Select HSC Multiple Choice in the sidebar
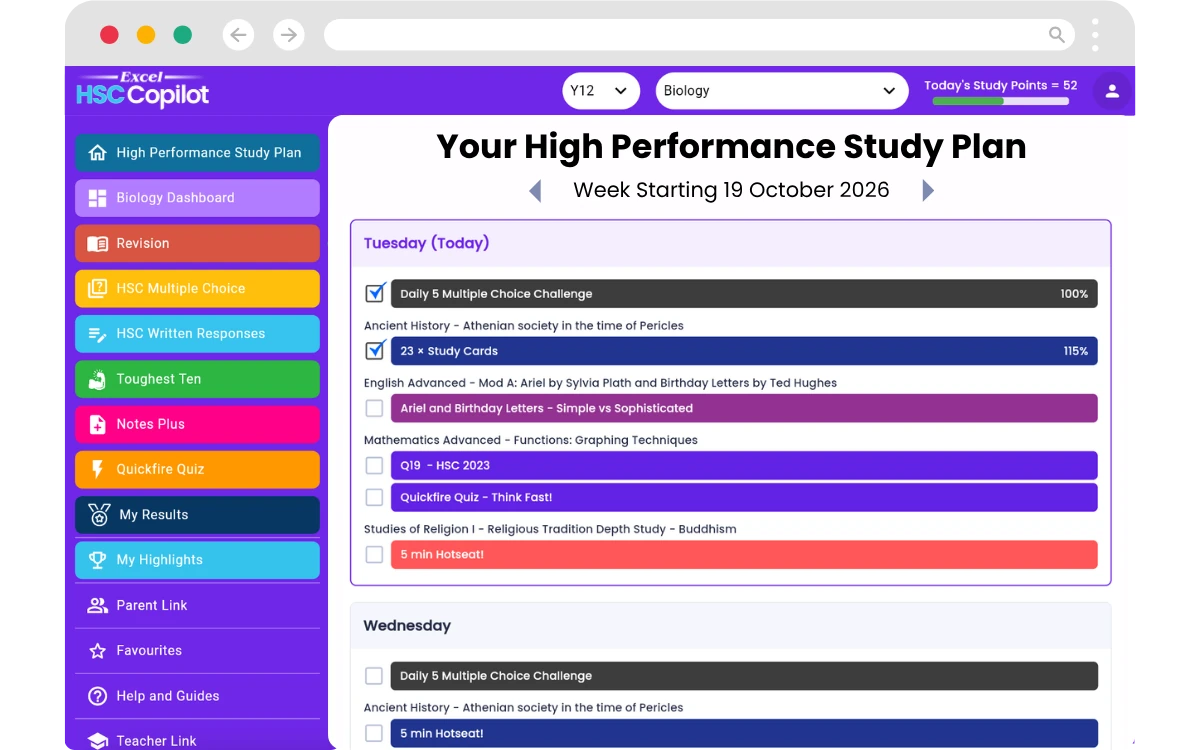 [197, 288]
